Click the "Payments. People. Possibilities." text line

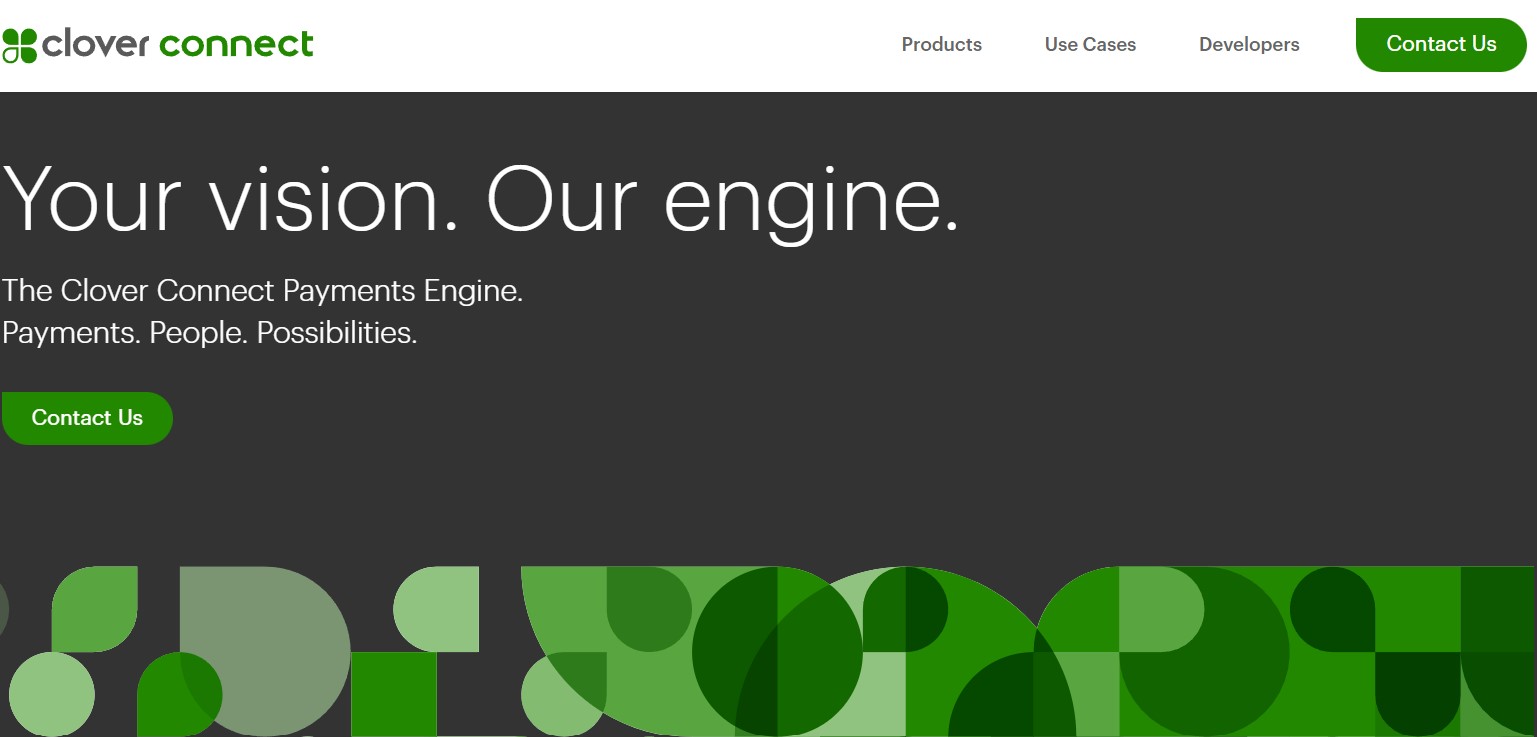(209, 333)
